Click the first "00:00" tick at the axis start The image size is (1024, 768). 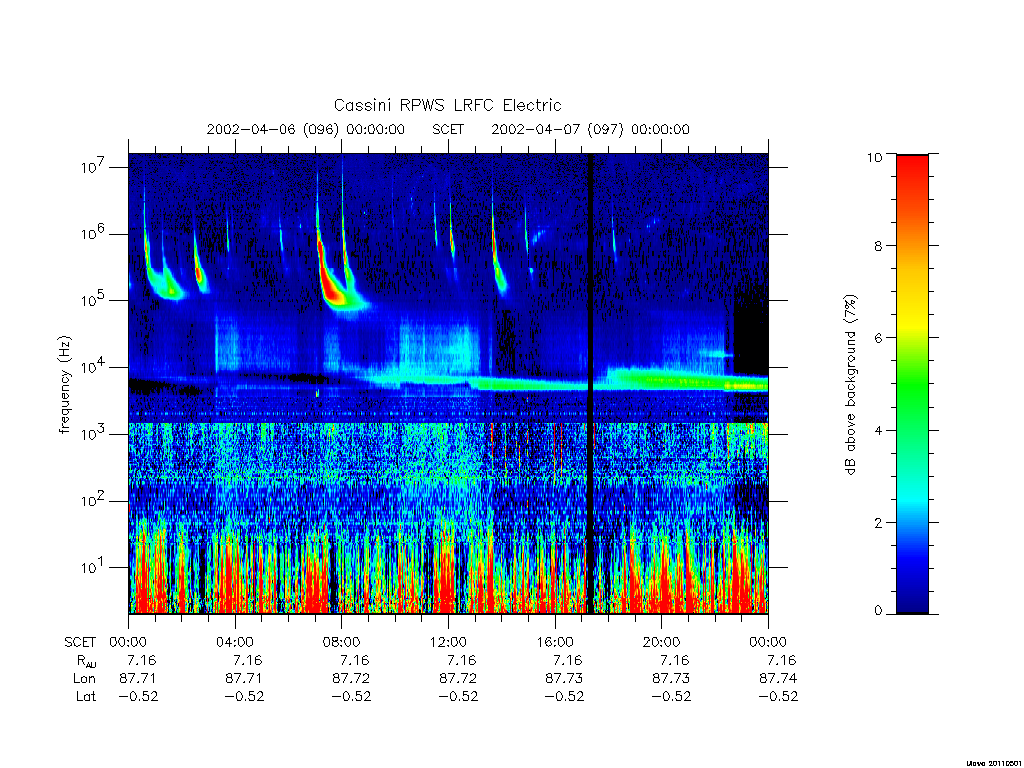(x=128, y=643)
